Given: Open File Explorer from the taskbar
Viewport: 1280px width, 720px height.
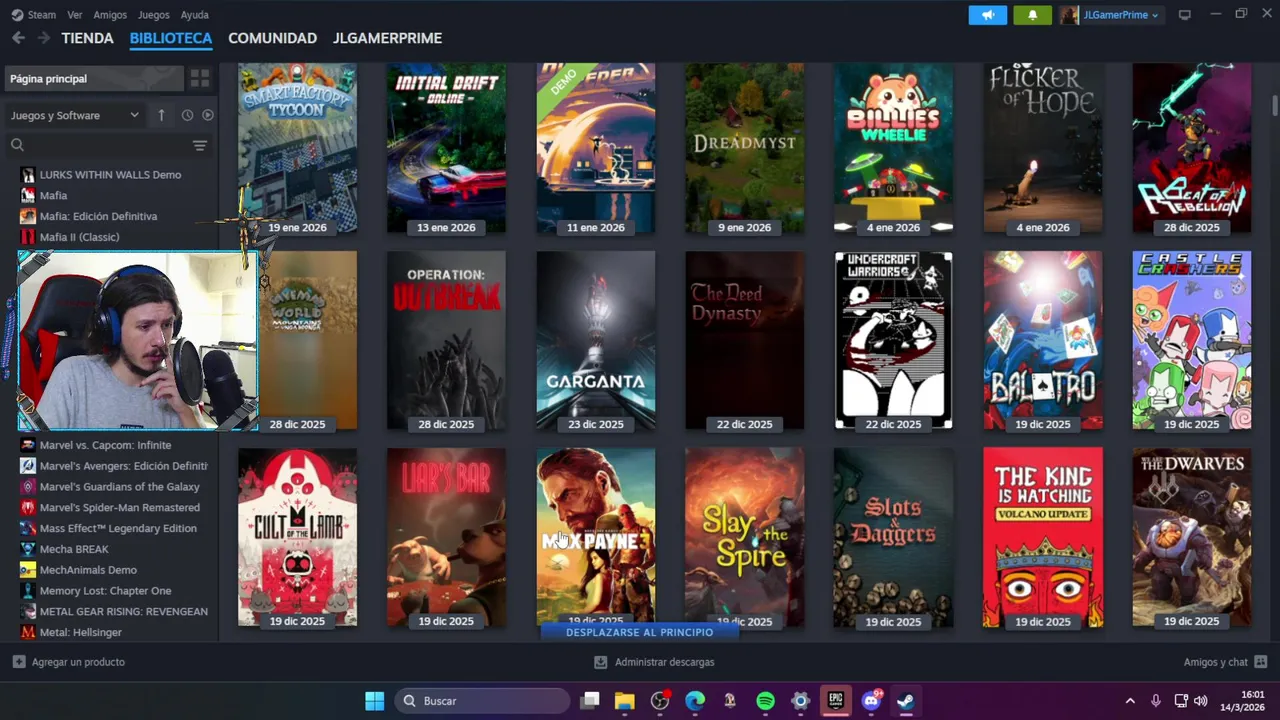Looking at the screenshot, I should (x=625, y=701).
